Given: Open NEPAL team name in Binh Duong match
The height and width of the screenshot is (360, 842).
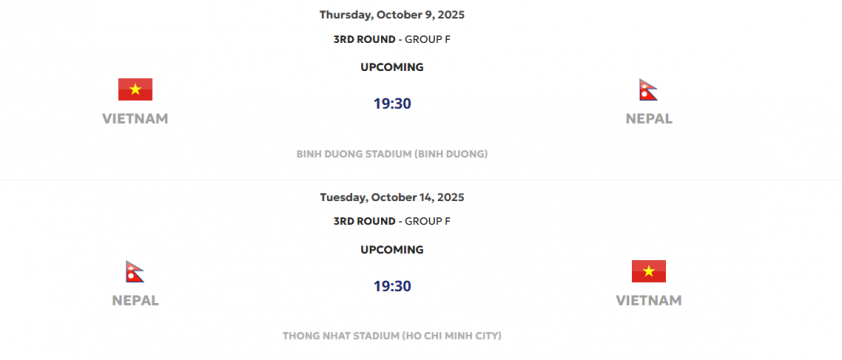Looking at the screenshot, I should [649, 119].
